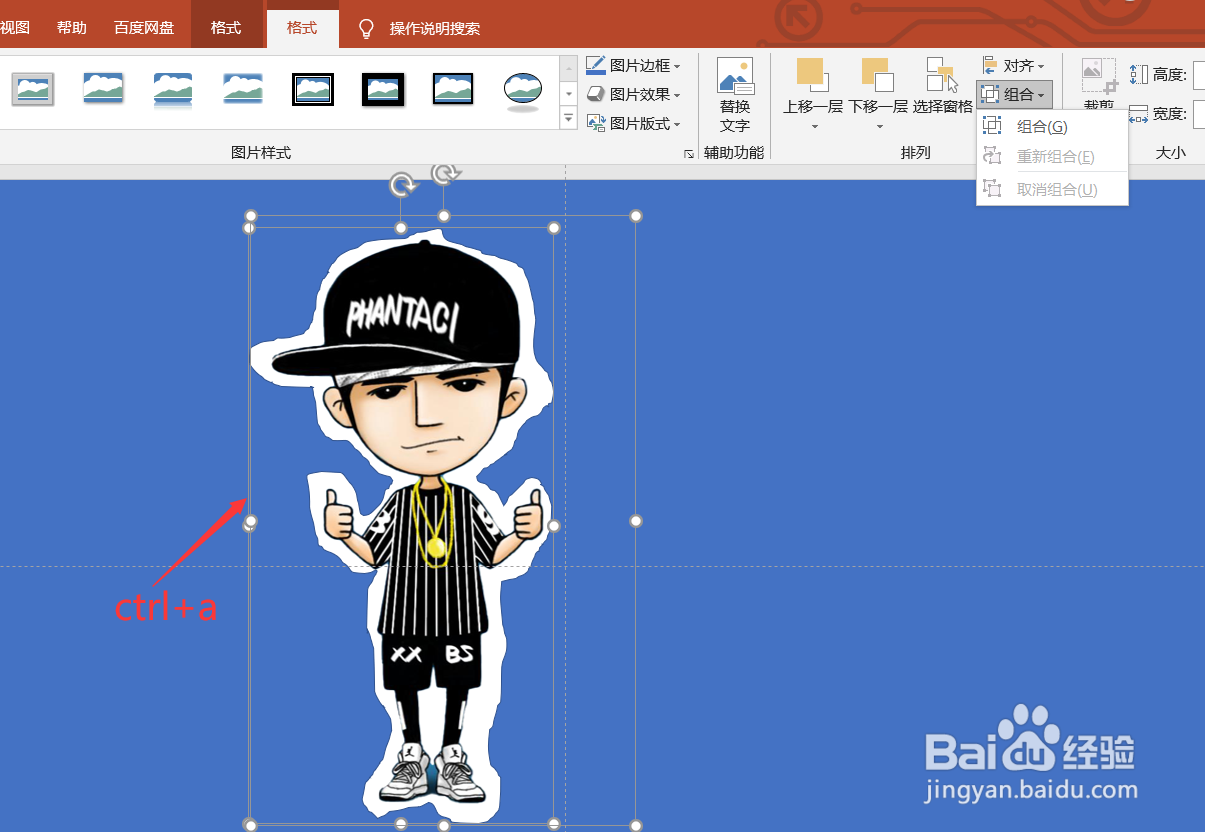1205x832 pixels.
Task: Click the 下移一层 send backward icon
Action: point(877,75)
